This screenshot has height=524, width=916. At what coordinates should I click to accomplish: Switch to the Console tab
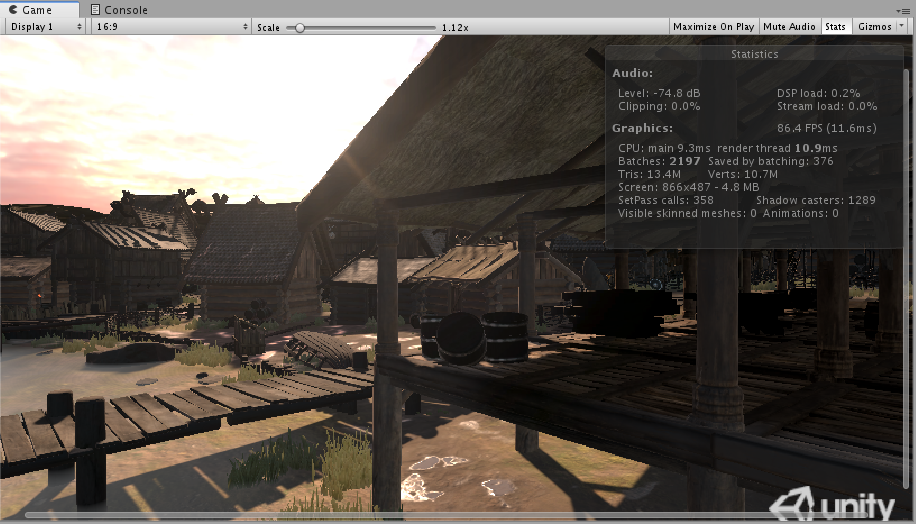(119, 10)
